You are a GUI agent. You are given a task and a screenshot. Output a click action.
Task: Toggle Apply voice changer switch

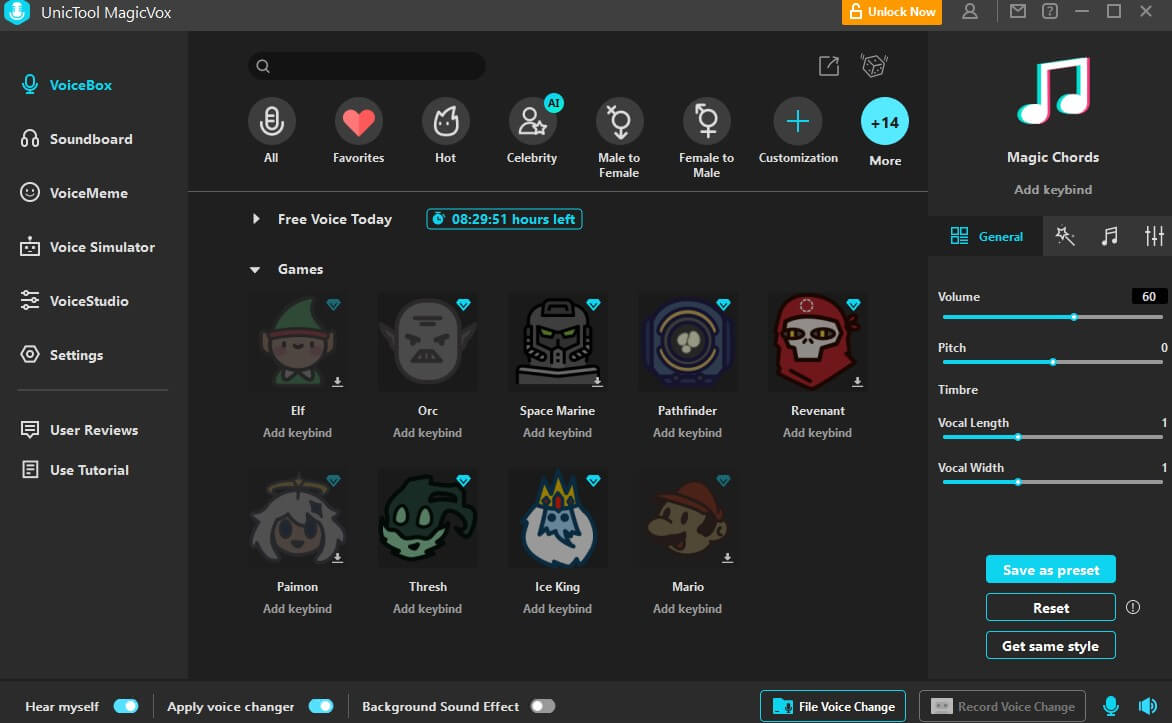[321, 706]
